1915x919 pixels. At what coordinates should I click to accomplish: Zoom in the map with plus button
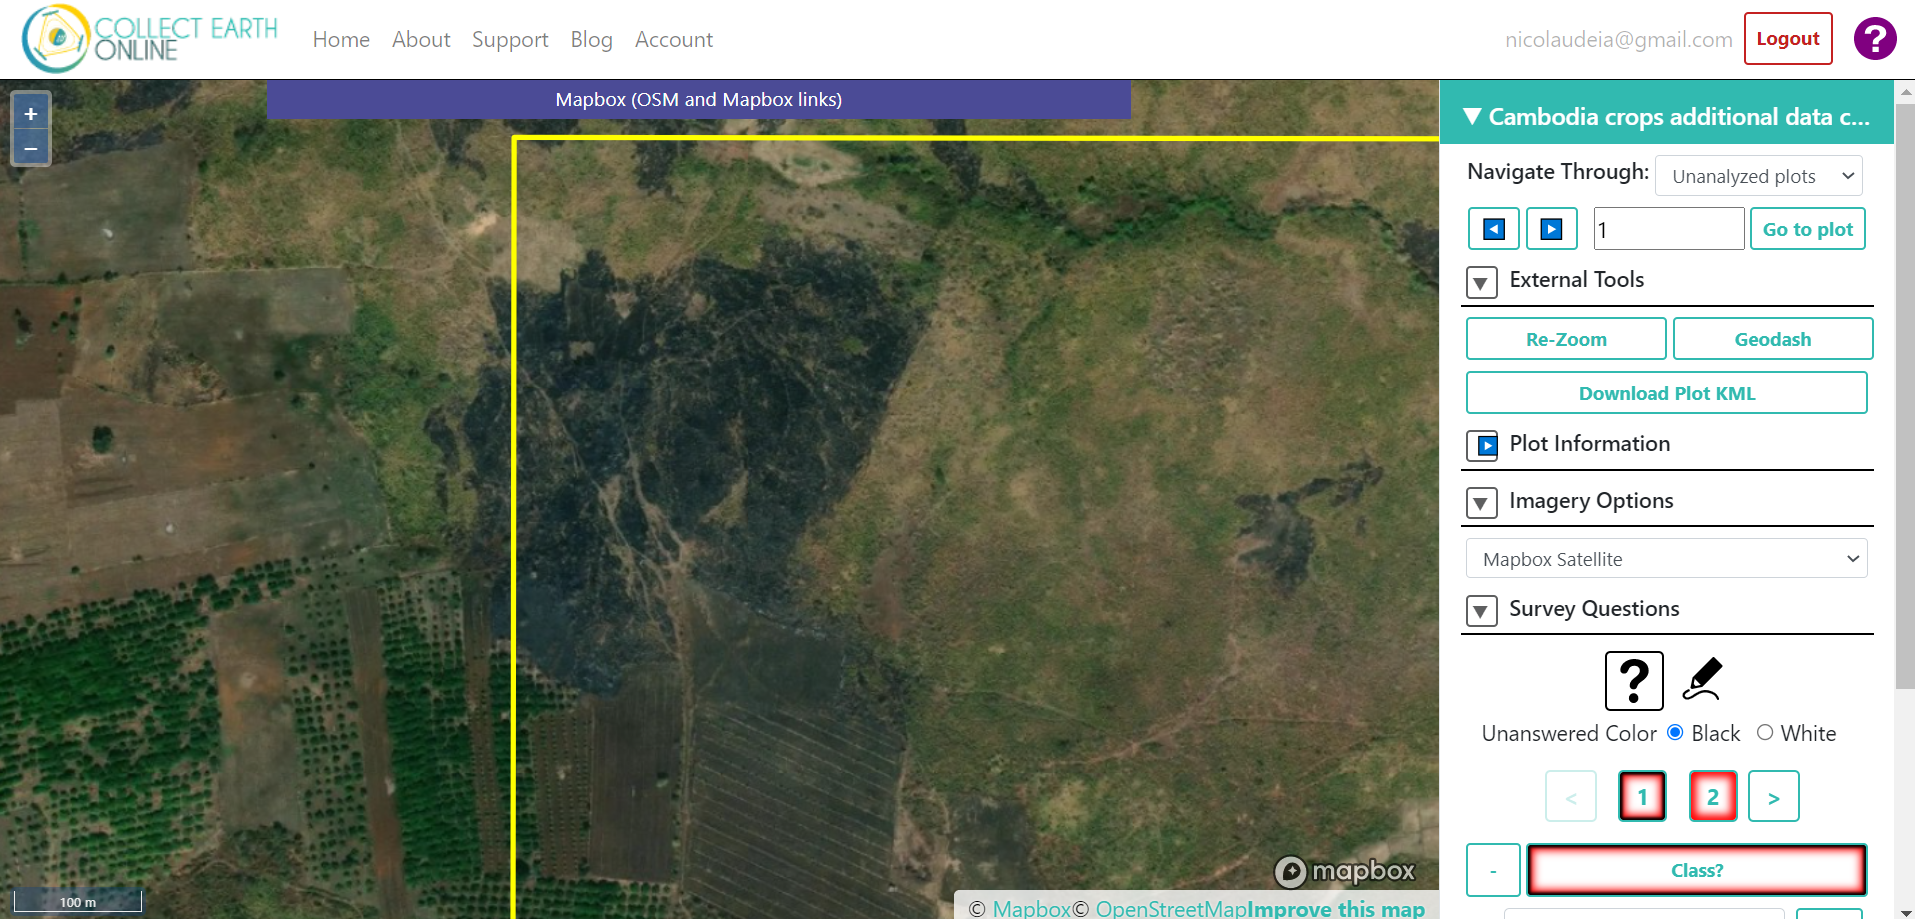click(31, 114)
